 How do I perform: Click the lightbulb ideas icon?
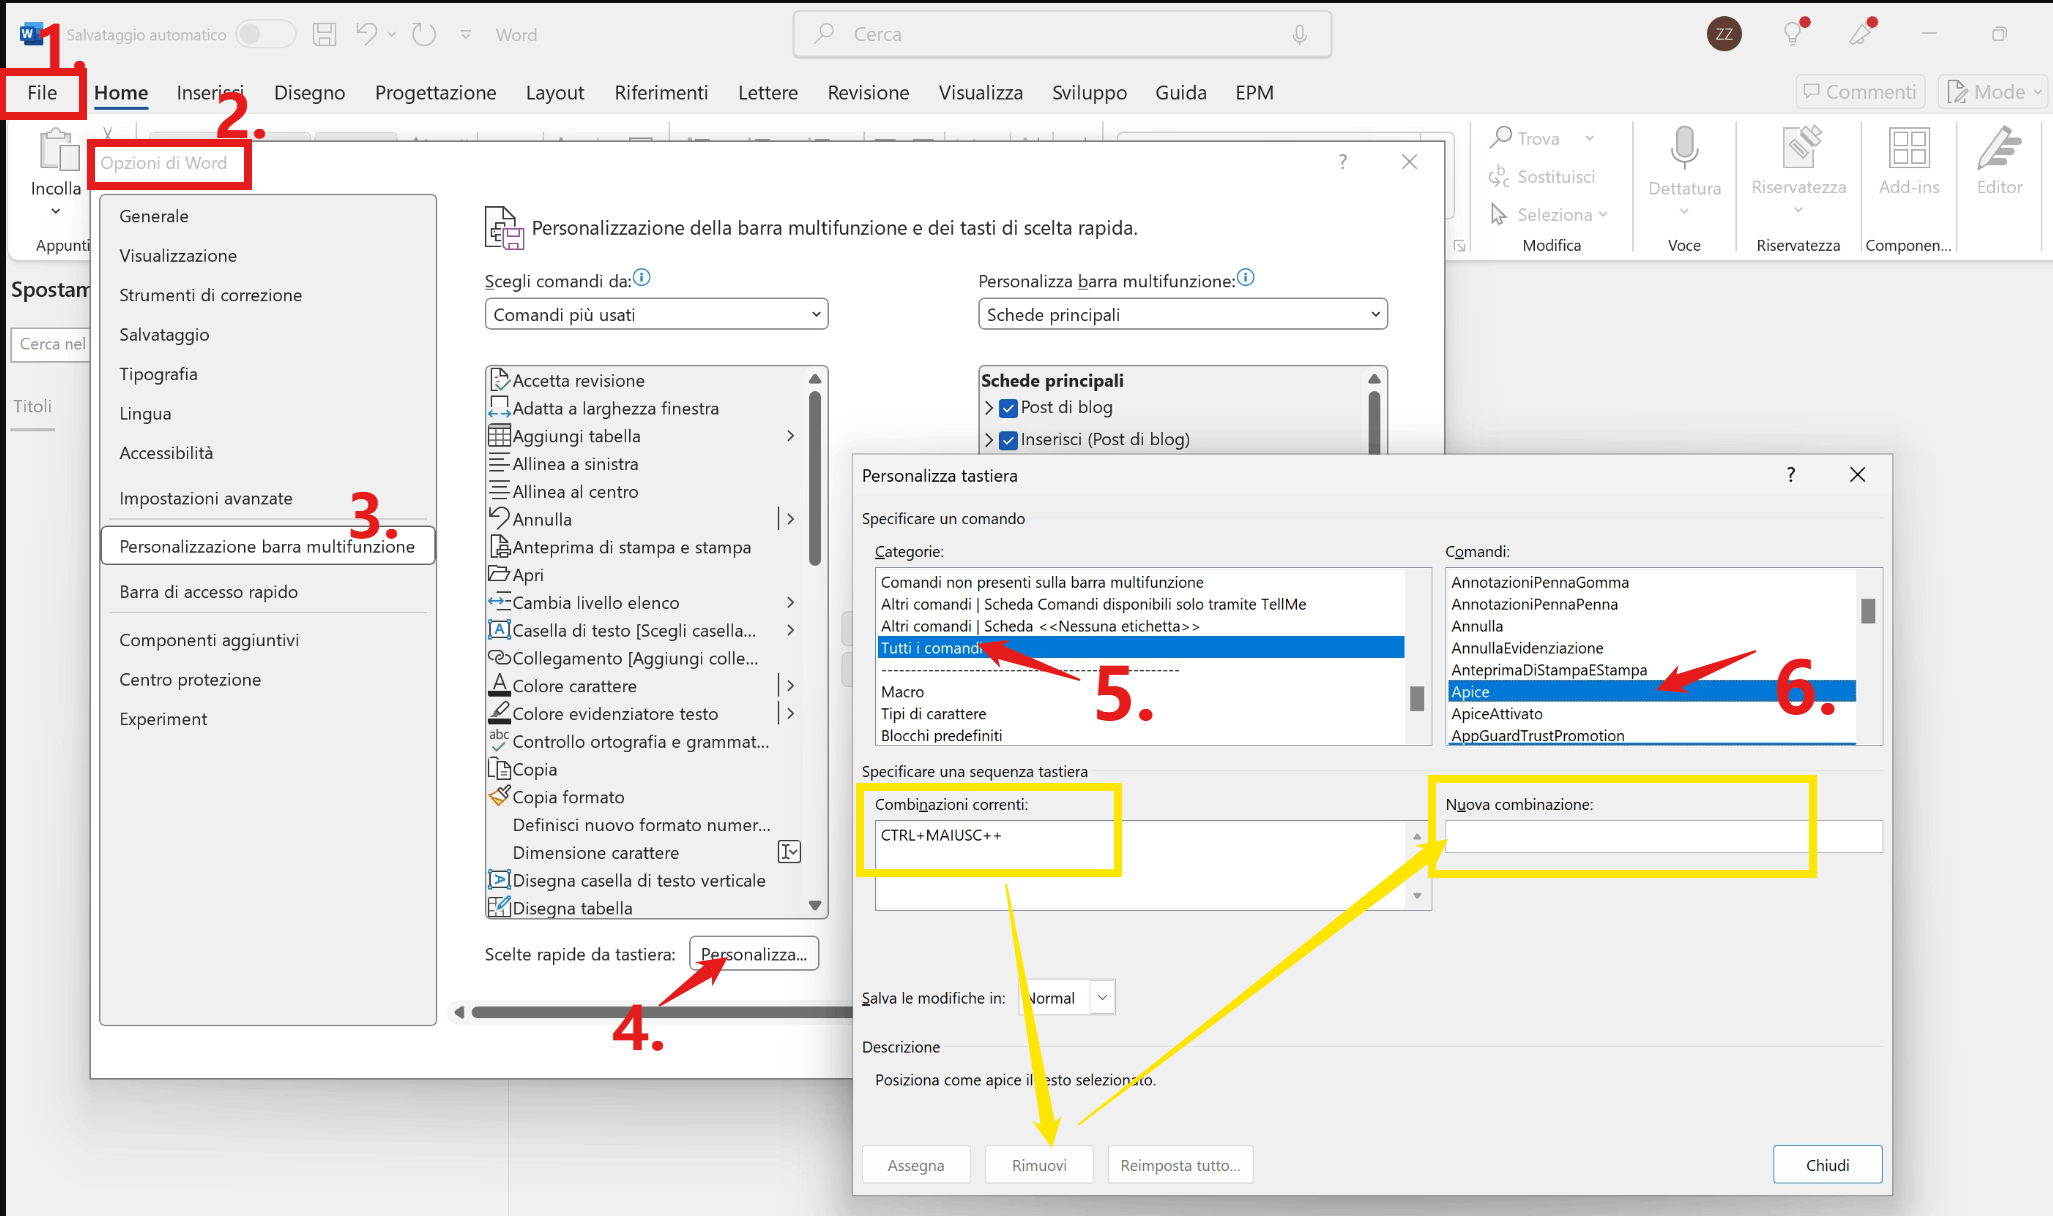tap(1794, 33)
